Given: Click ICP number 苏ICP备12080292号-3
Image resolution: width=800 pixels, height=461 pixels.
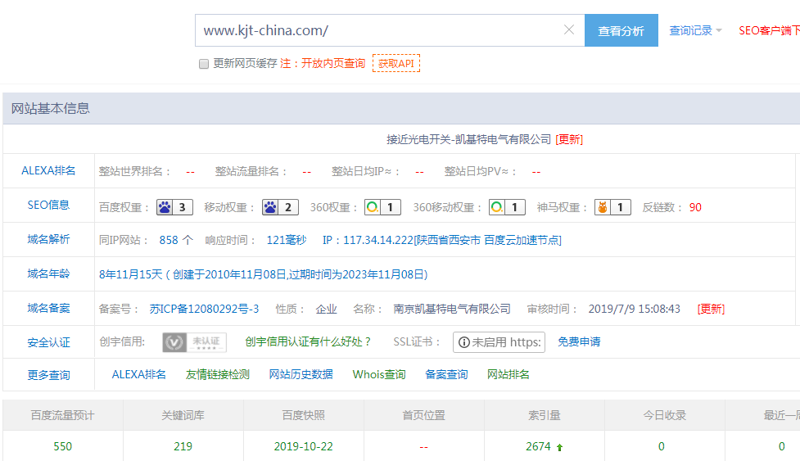Looking at the screenshot, I should pyautogui.click(x=204, y=309).
